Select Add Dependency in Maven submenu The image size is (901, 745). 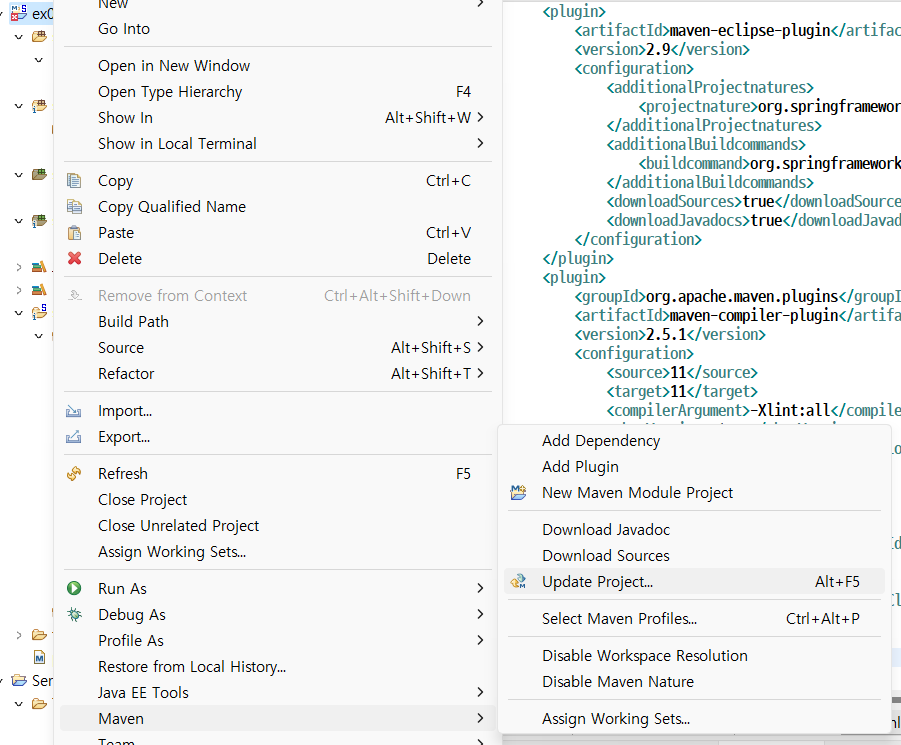(600, 441)
